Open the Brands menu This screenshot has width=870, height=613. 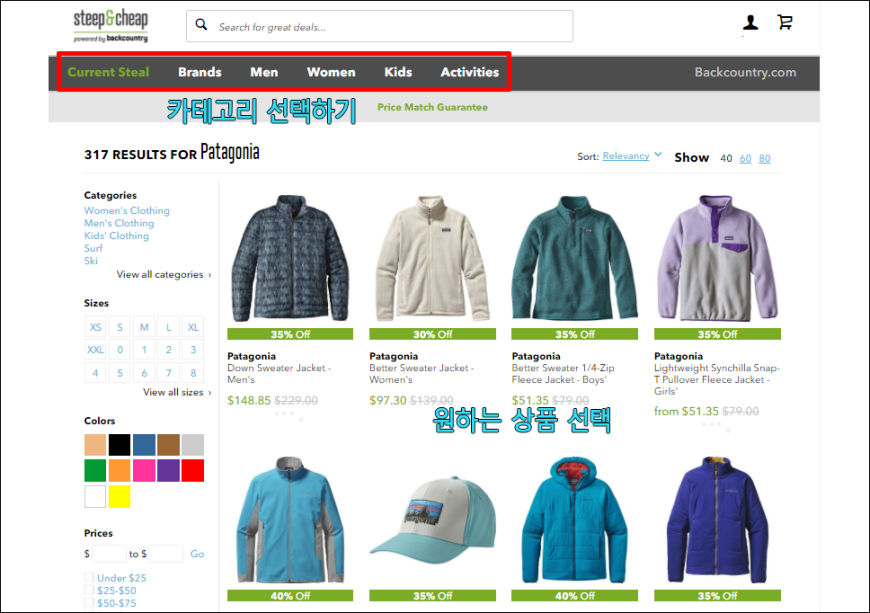coord(200,72)
